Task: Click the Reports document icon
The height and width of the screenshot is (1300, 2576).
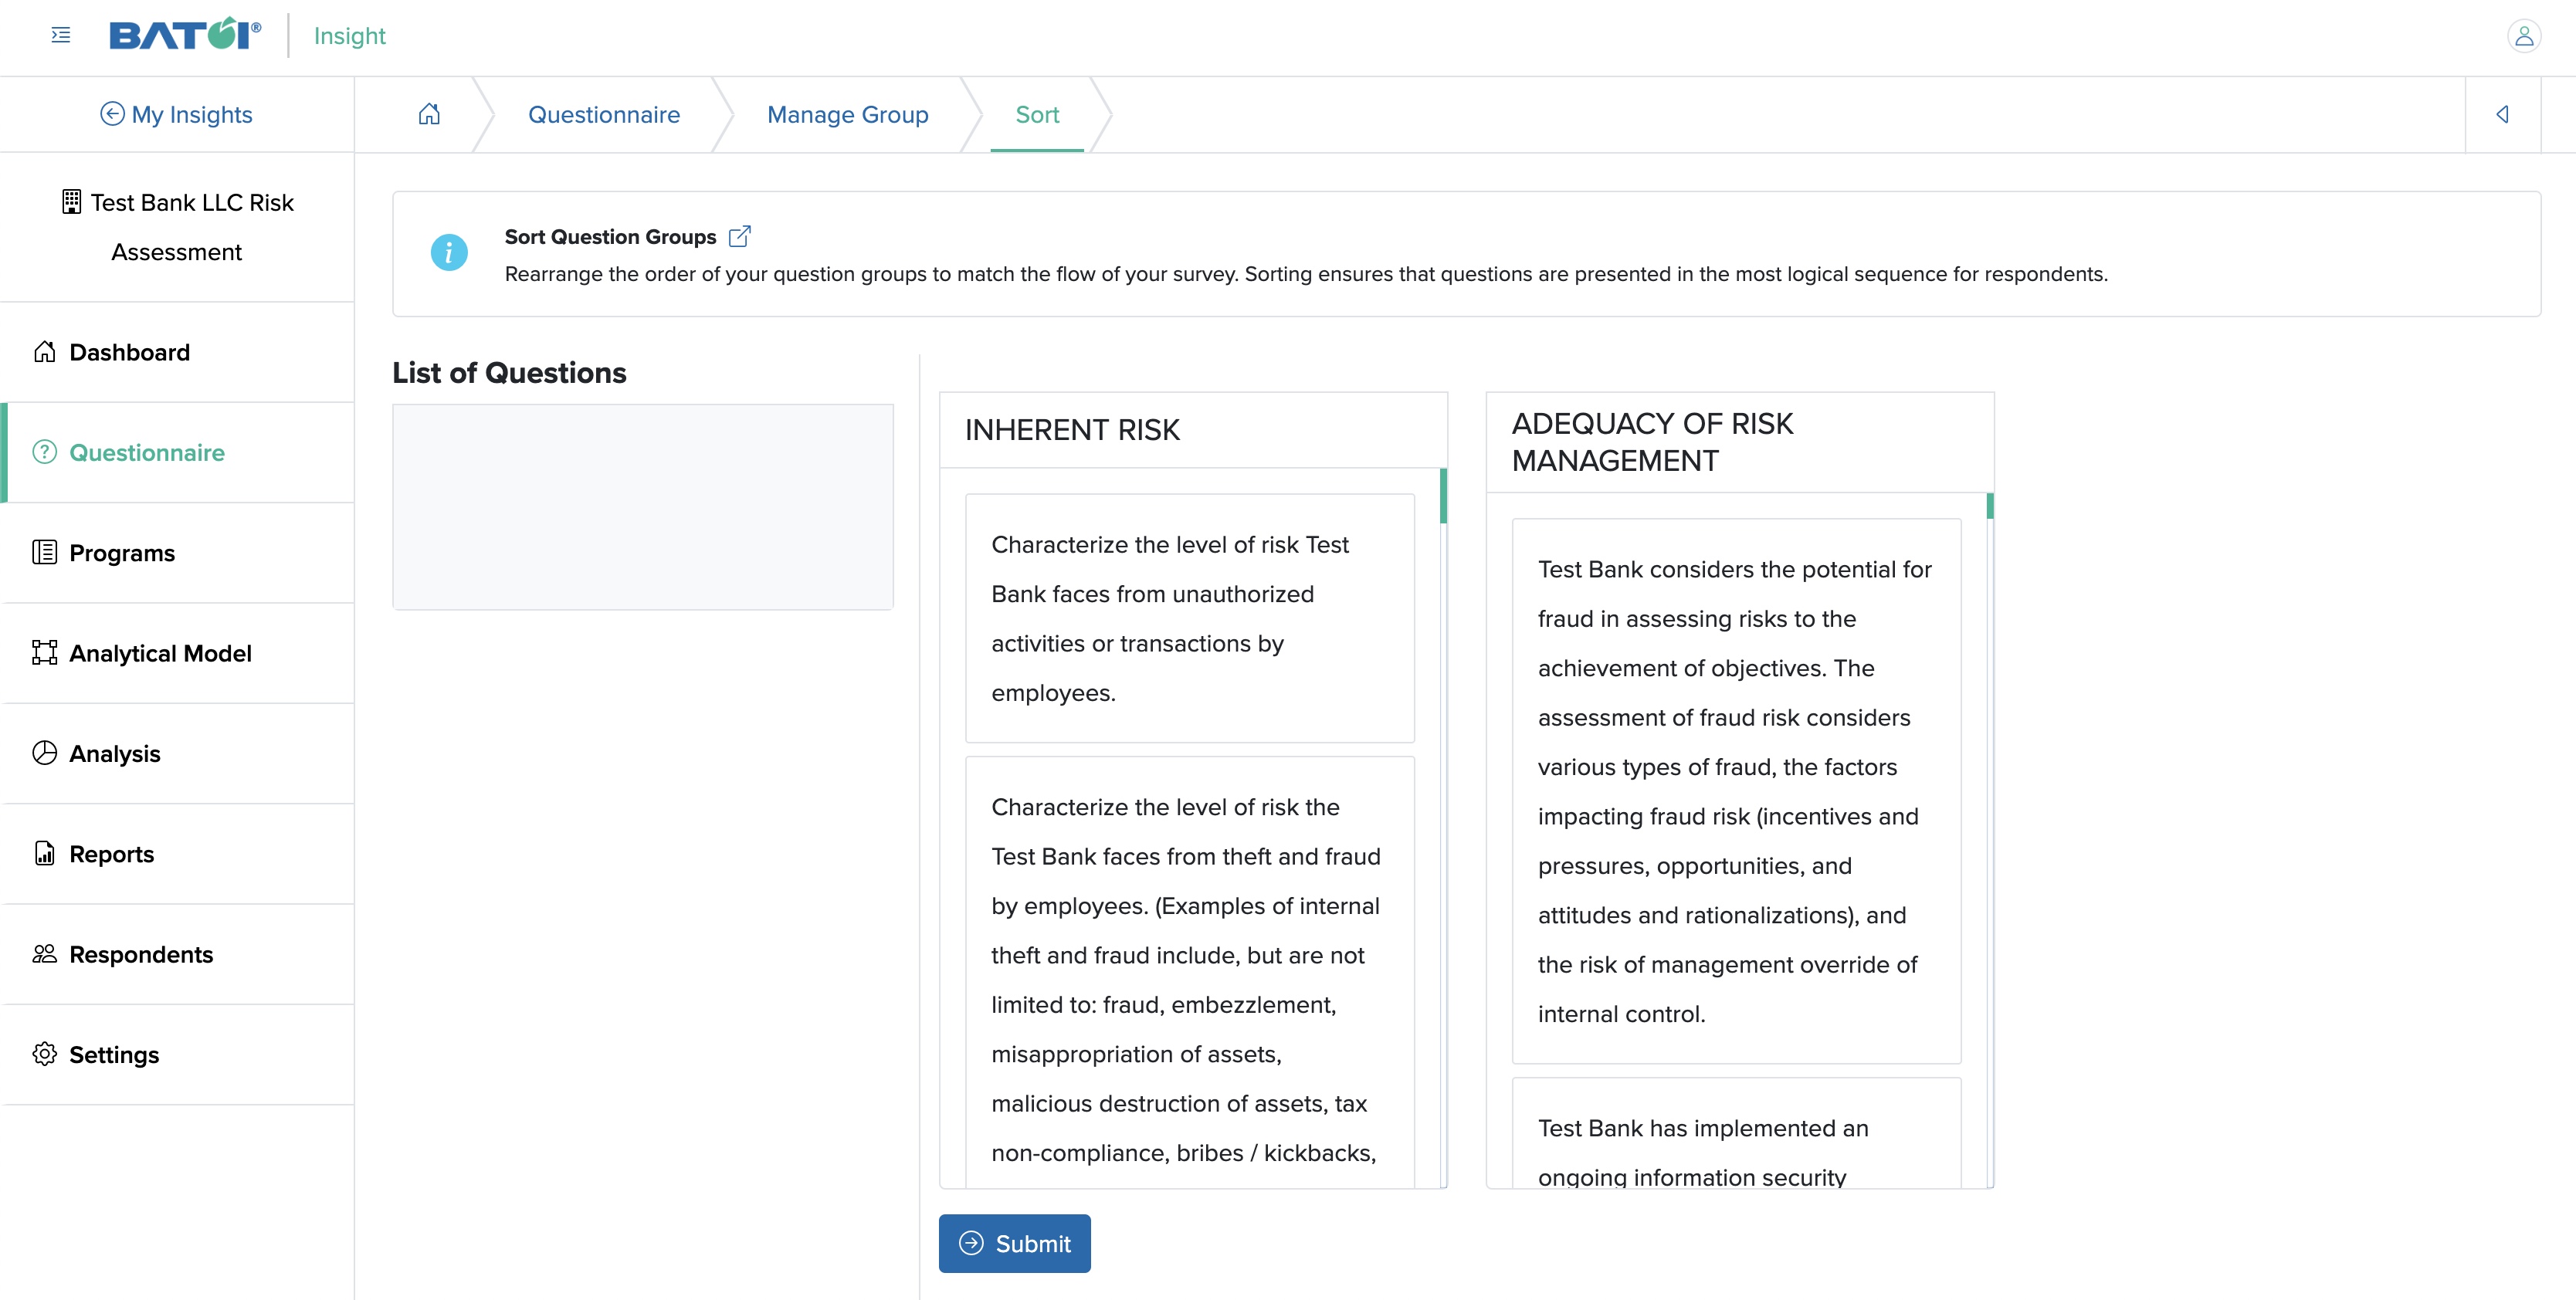Action: tap(45, 853)
